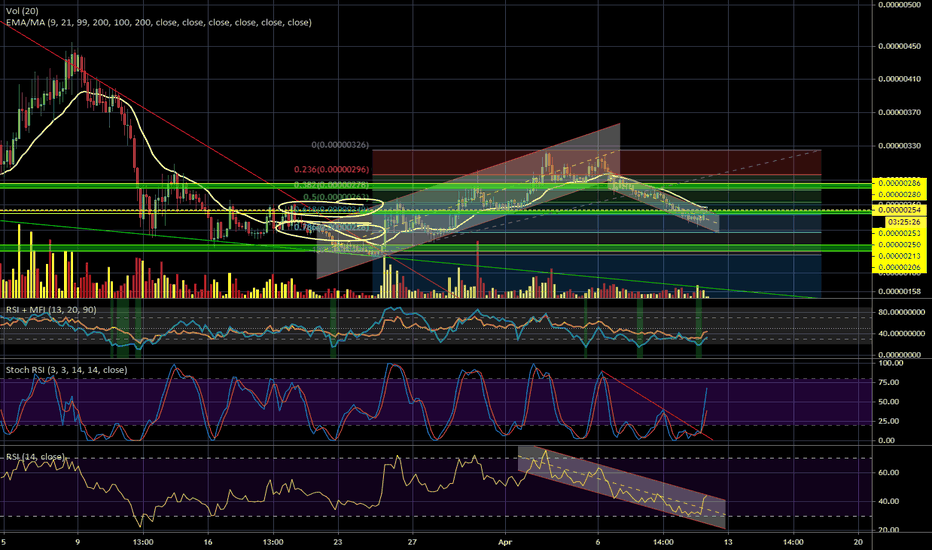
Task: Click the Apr date label on time axis
Action: pyautogui.click(x=505, y=542)
